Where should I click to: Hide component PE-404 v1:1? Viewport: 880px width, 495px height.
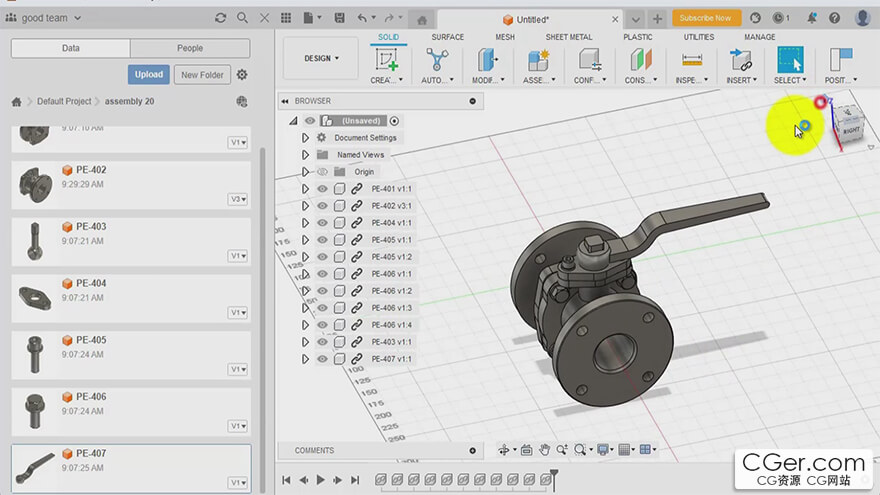coord(322,223)
